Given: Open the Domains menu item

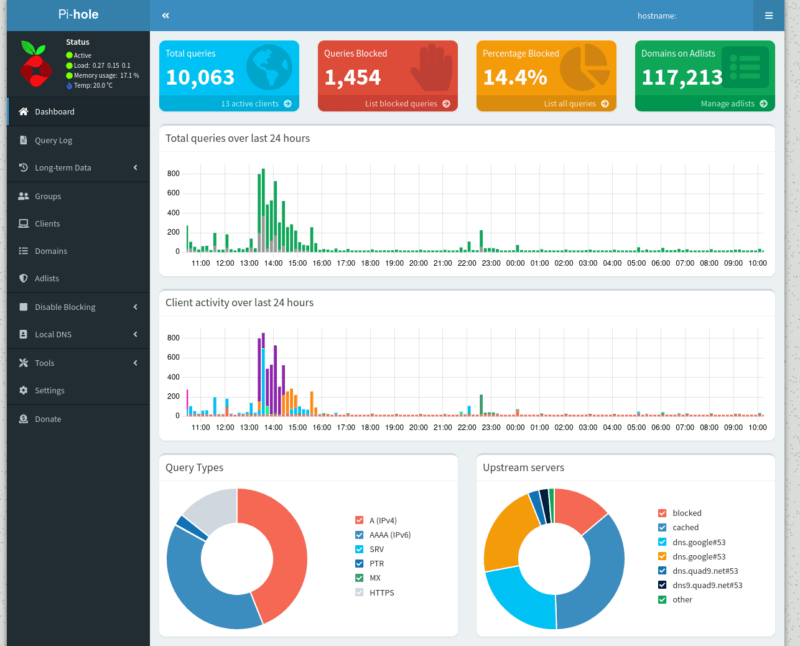Looking at the screenshot, I should [x=51, y=251].
